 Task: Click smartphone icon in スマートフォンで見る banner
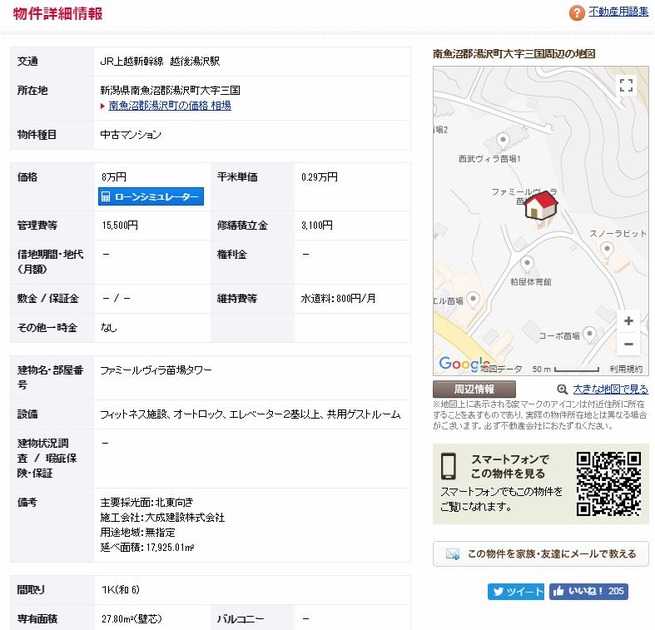[449, 466]
